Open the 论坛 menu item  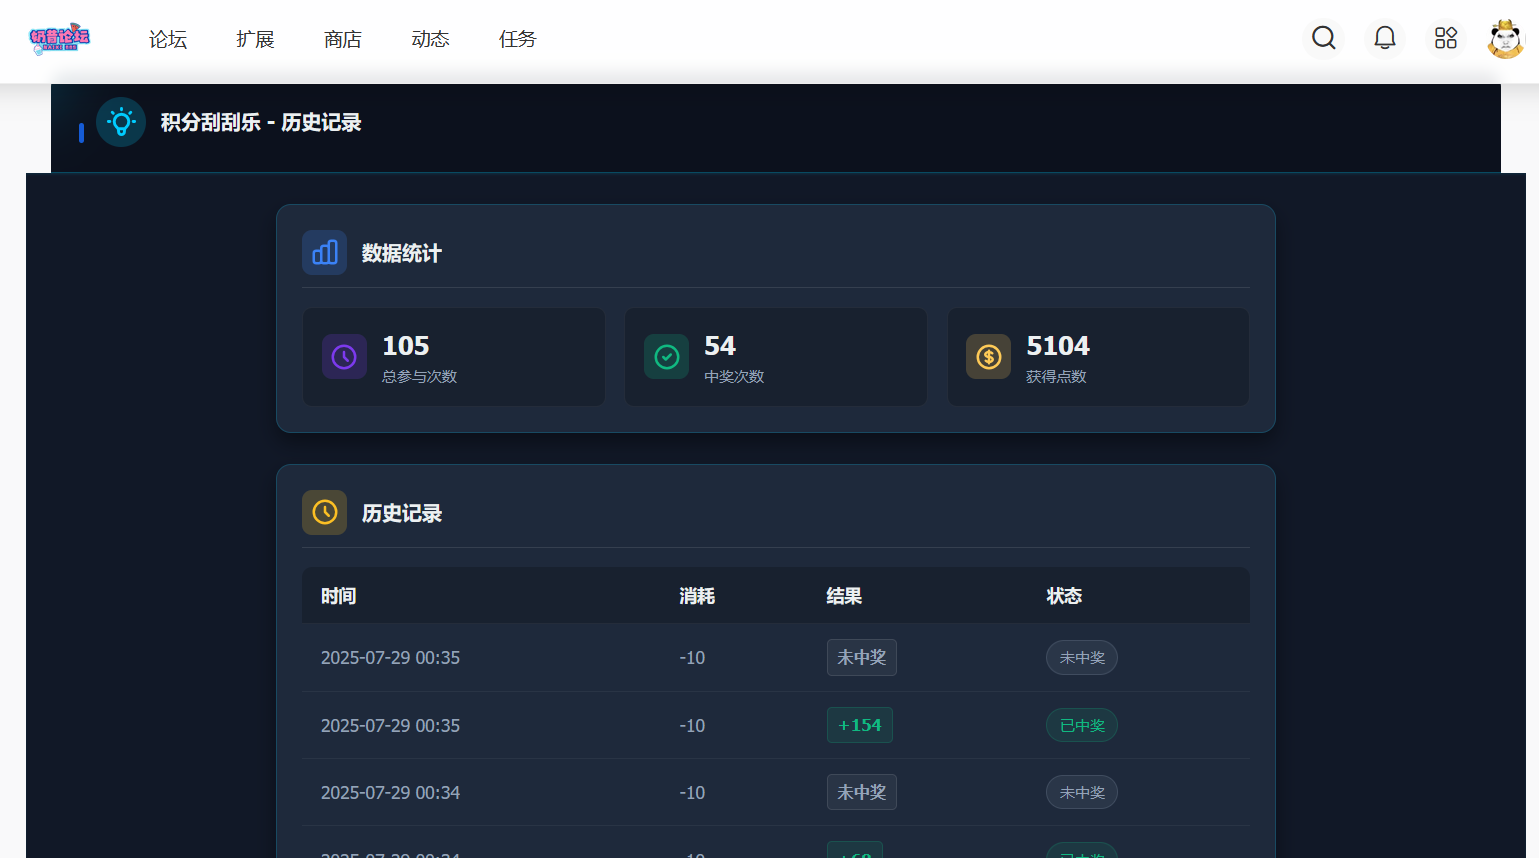(168, 39)
